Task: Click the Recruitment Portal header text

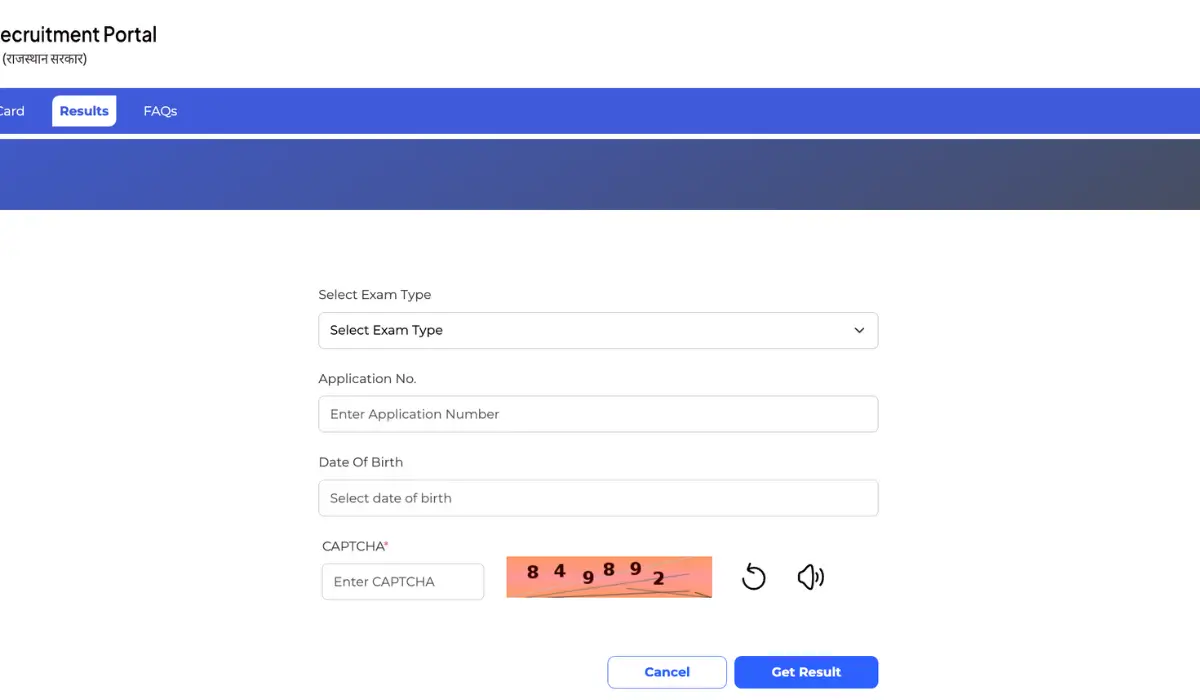Action: point(78,34)
